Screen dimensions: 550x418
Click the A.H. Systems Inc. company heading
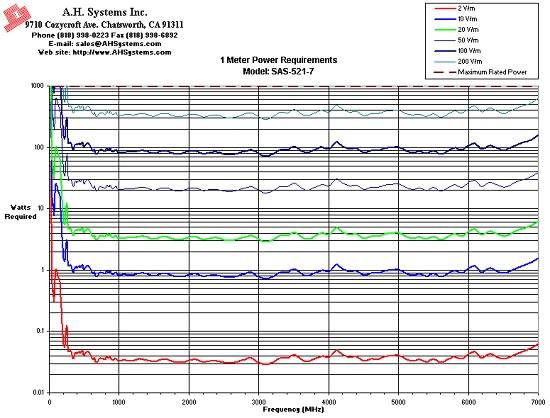[x=105, y=12]
